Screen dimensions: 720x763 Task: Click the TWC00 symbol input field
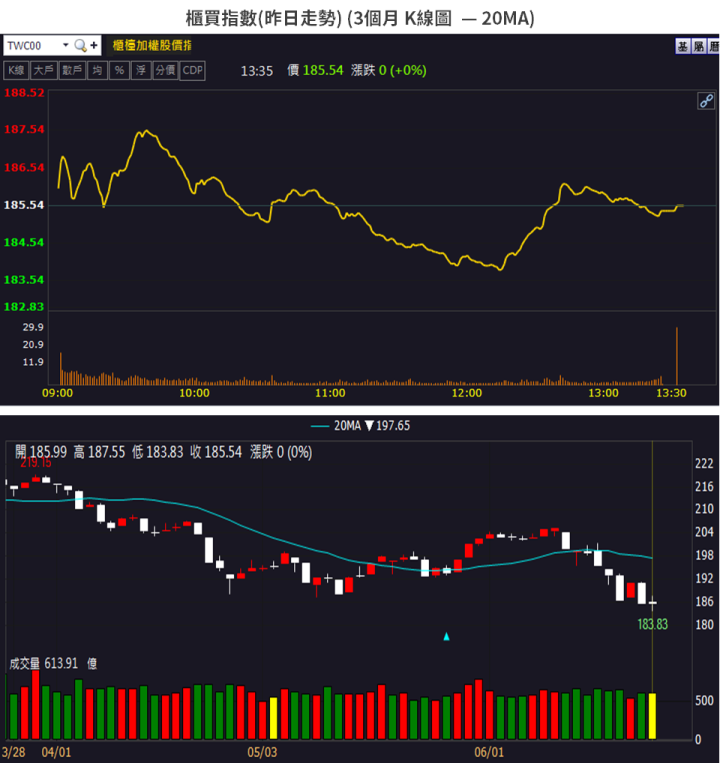pyautogui.click(x=32, y=45)
